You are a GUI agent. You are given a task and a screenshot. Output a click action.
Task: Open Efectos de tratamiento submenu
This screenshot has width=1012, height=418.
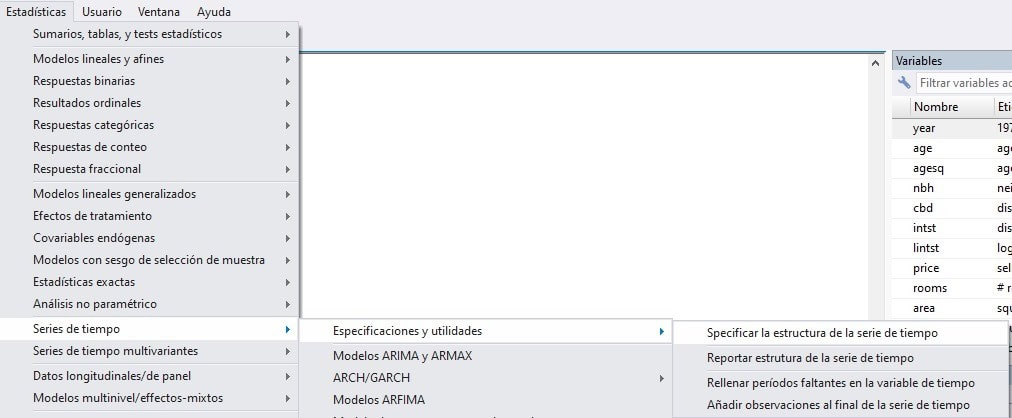92,216
